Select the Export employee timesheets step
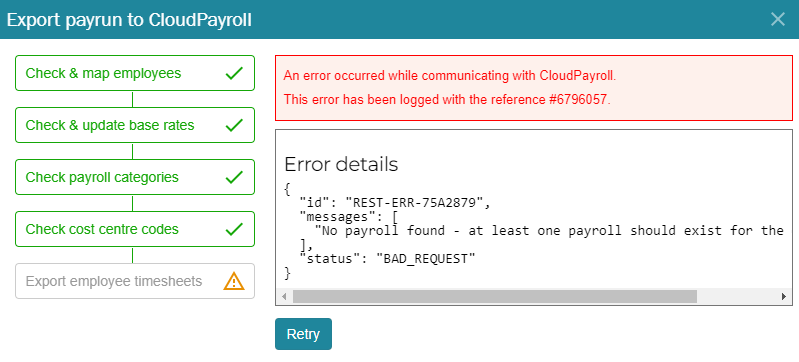 click(135, 281)
